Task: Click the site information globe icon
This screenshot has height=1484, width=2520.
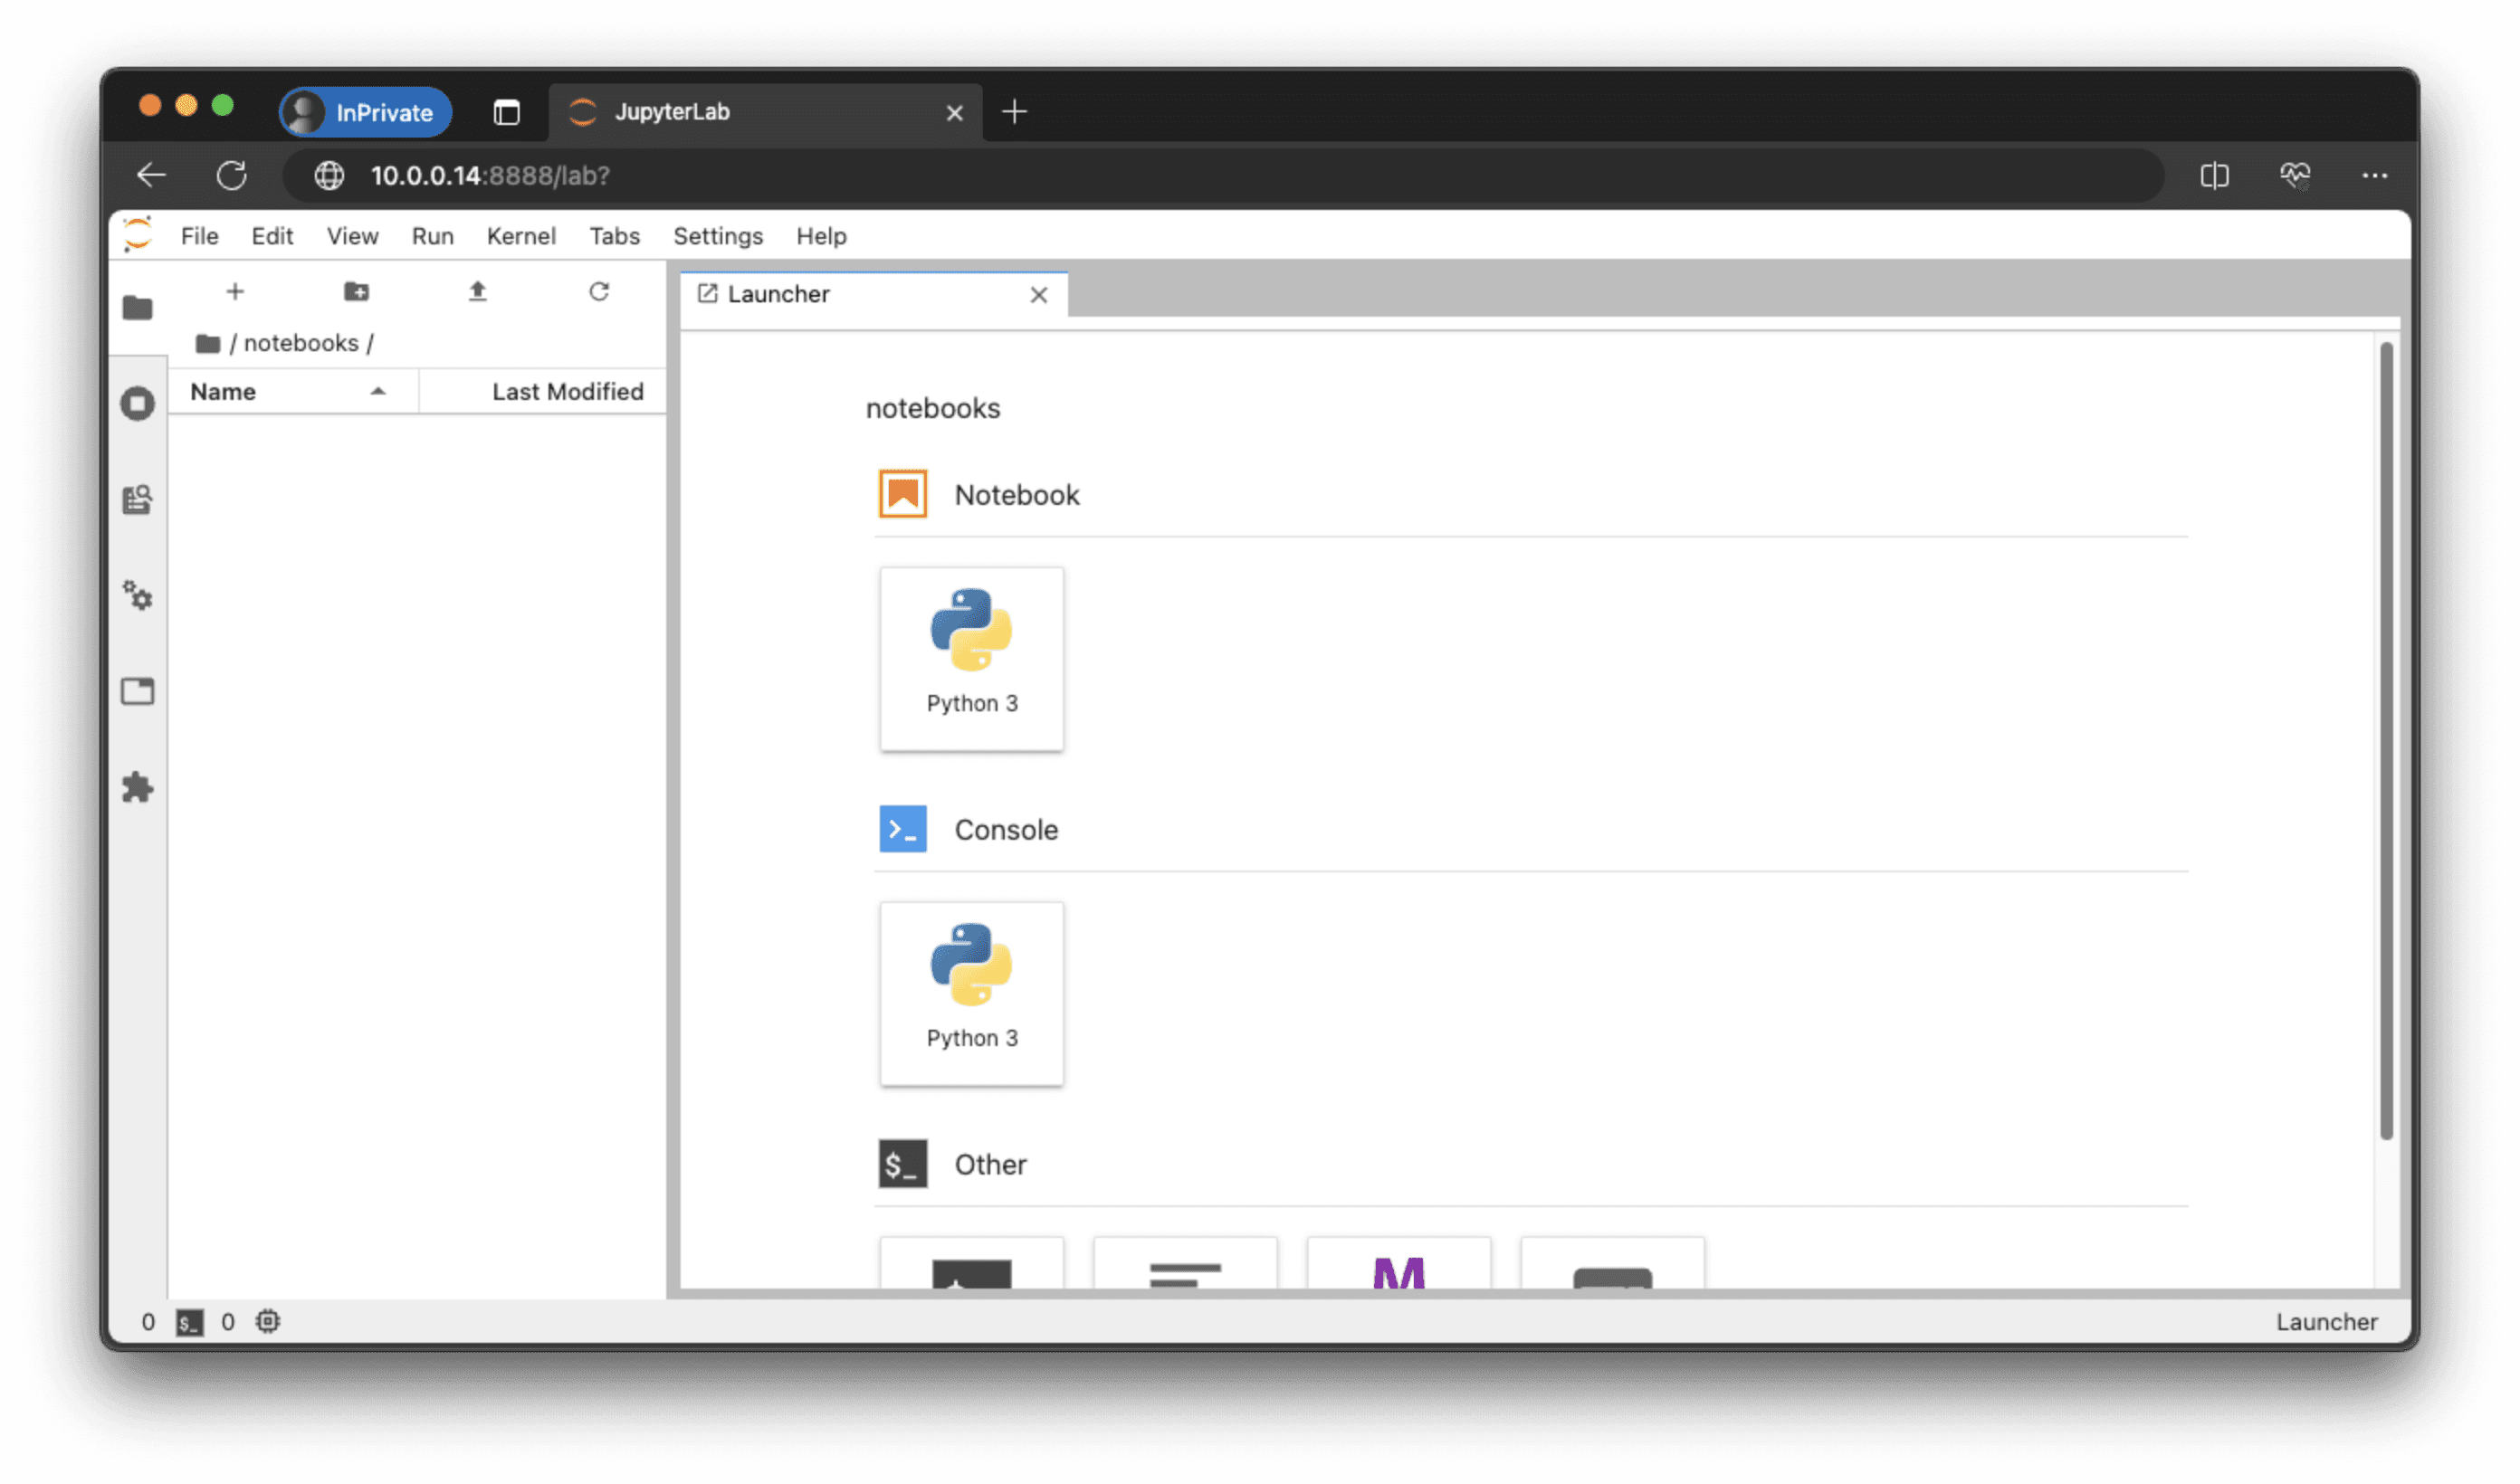Action: 329,175
